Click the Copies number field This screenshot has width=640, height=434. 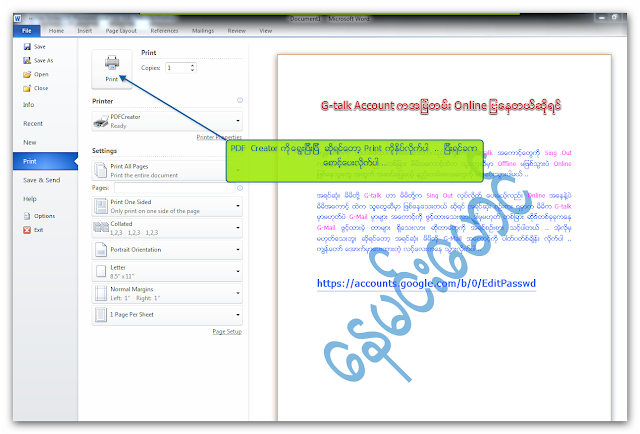click(x=178, y=68)
